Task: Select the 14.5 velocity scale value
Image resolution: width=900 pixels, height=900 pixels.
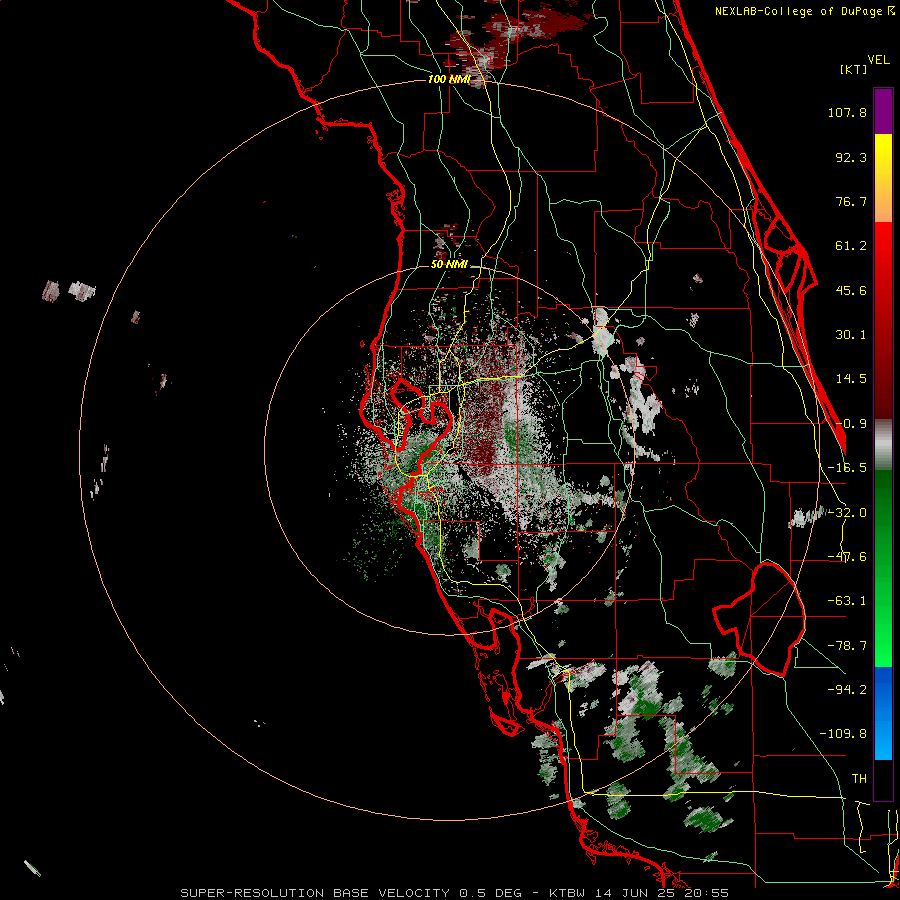Action: [851, 379]
